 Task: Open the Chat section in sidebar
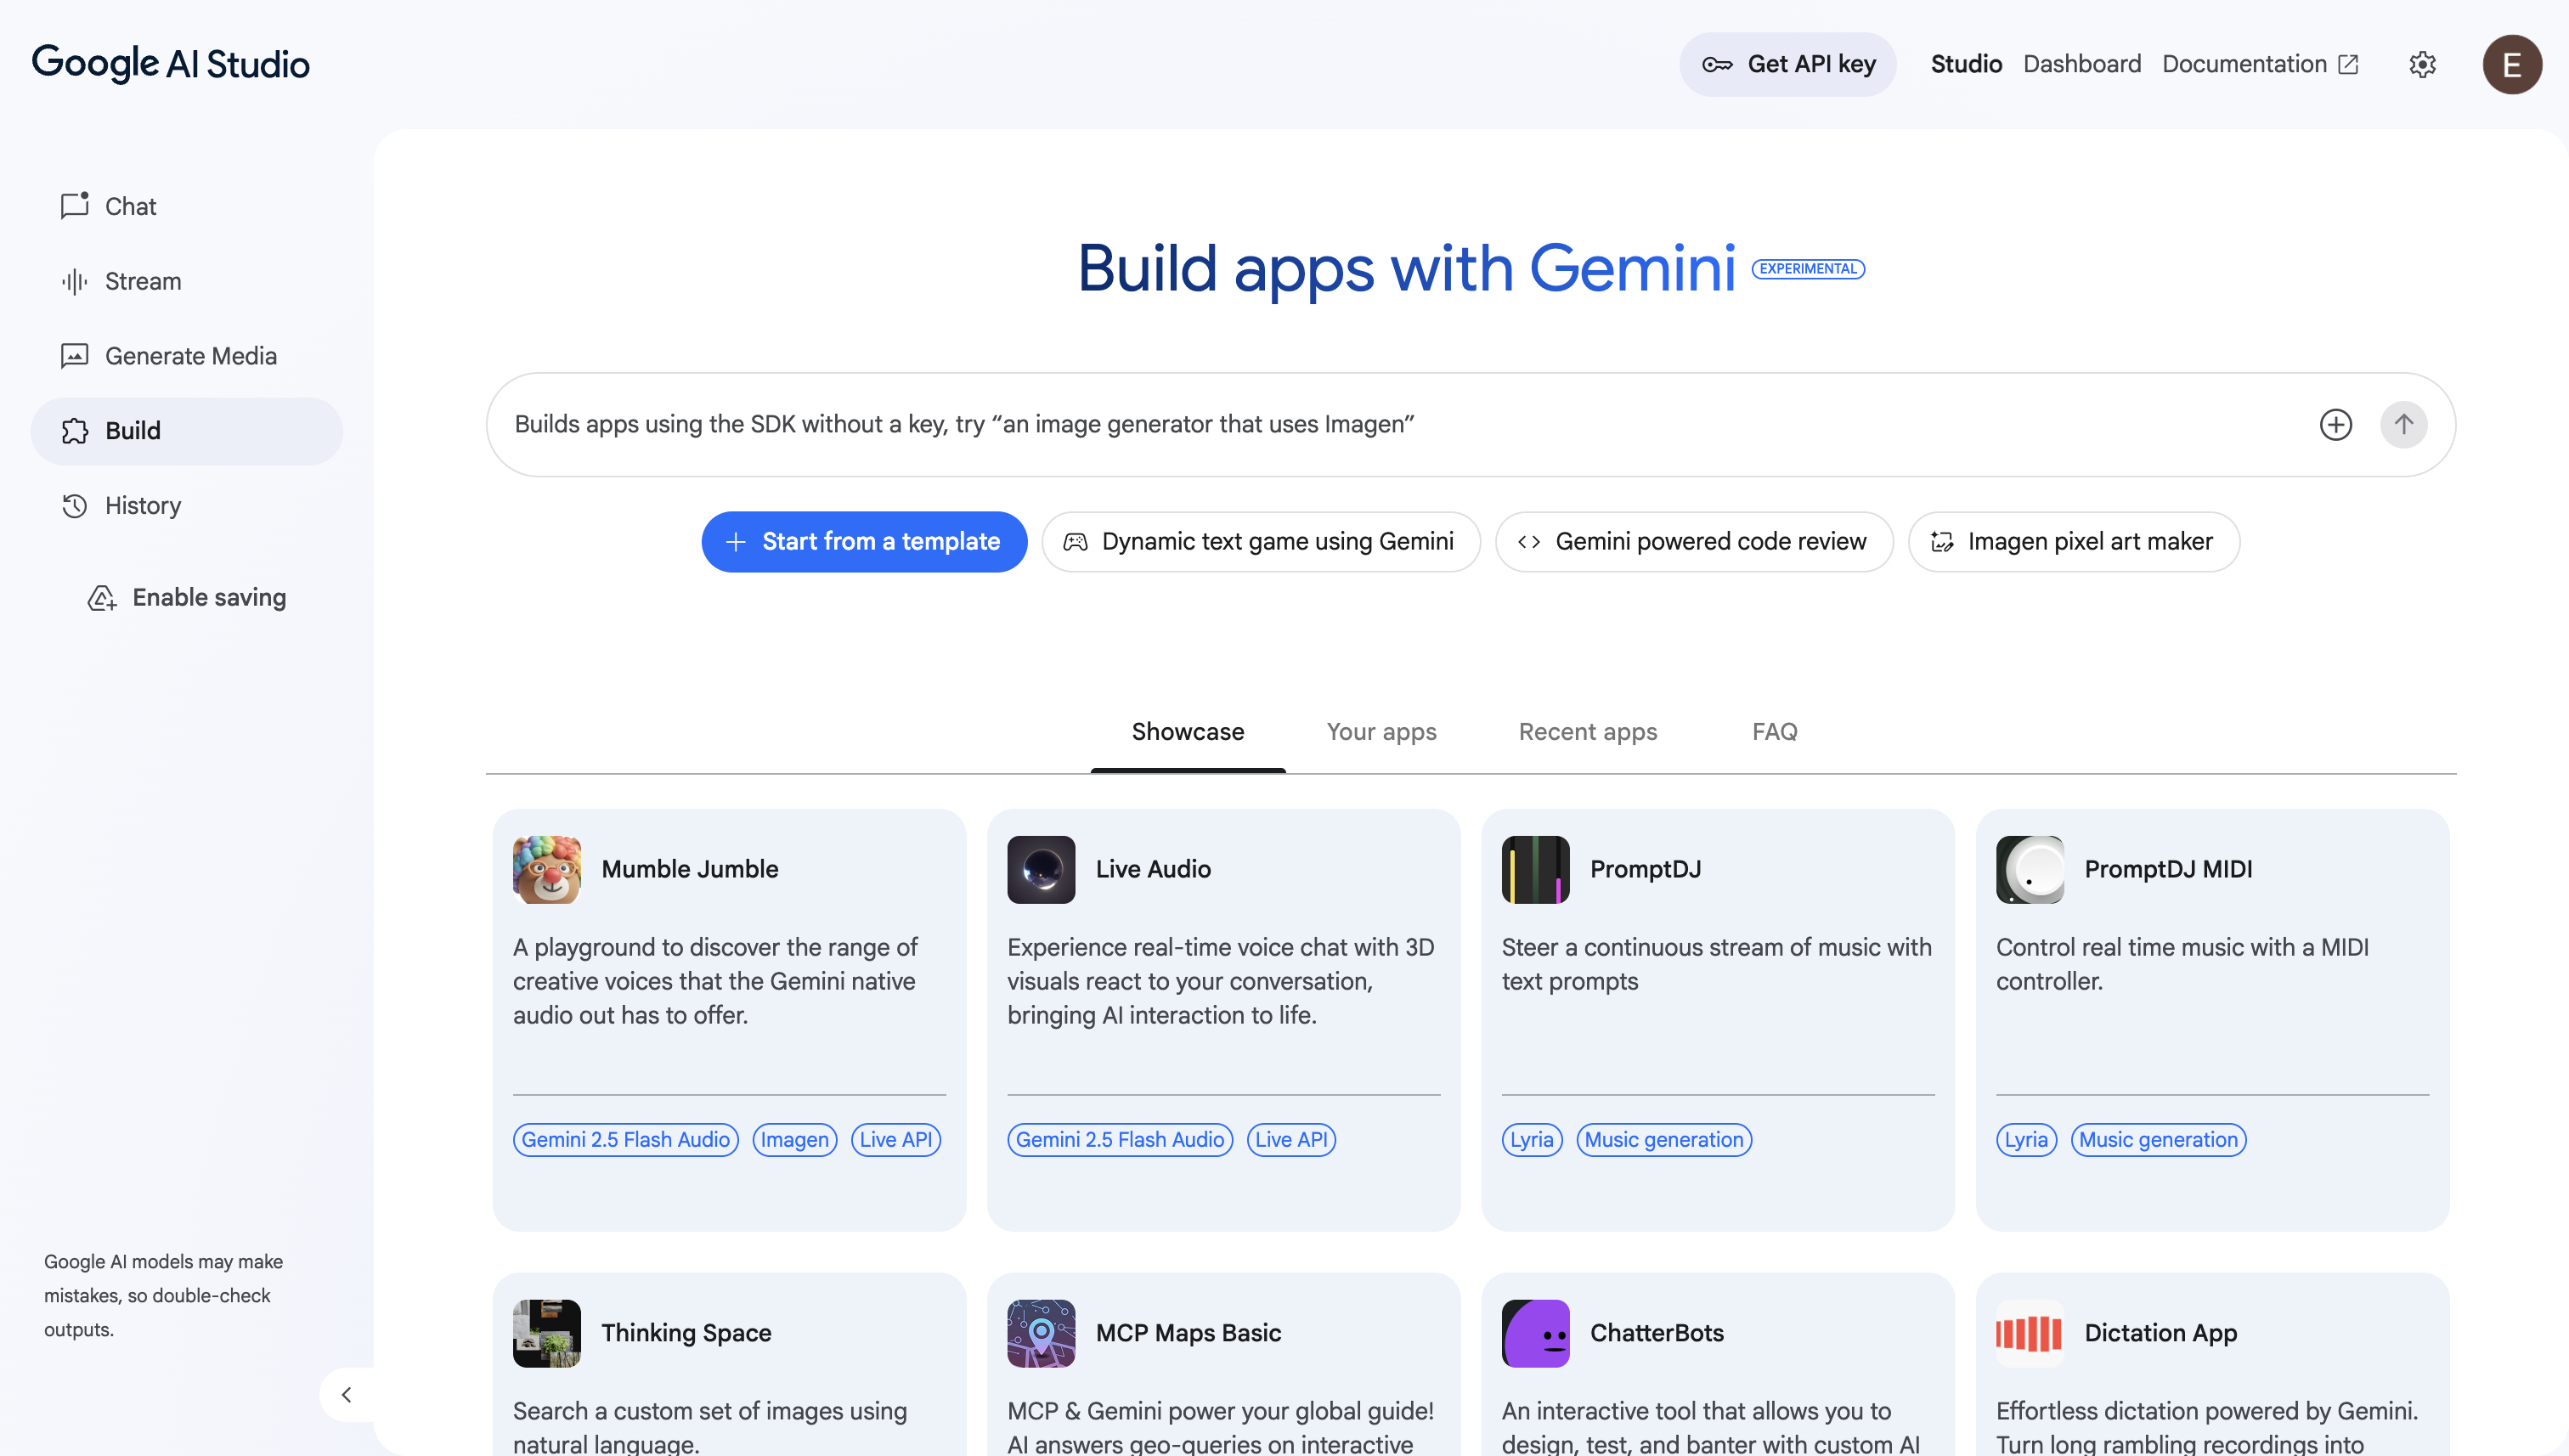(187, 206)
